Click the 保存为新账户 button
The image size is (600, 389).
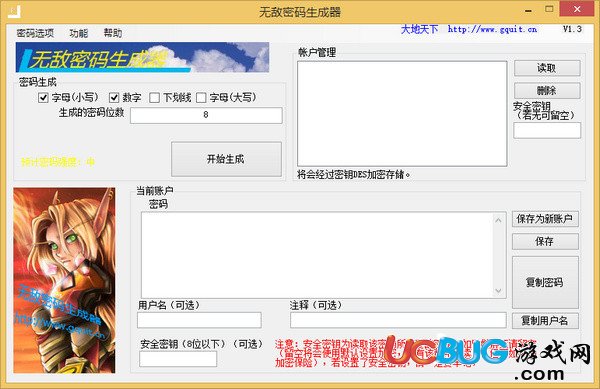tap(545, 219)
